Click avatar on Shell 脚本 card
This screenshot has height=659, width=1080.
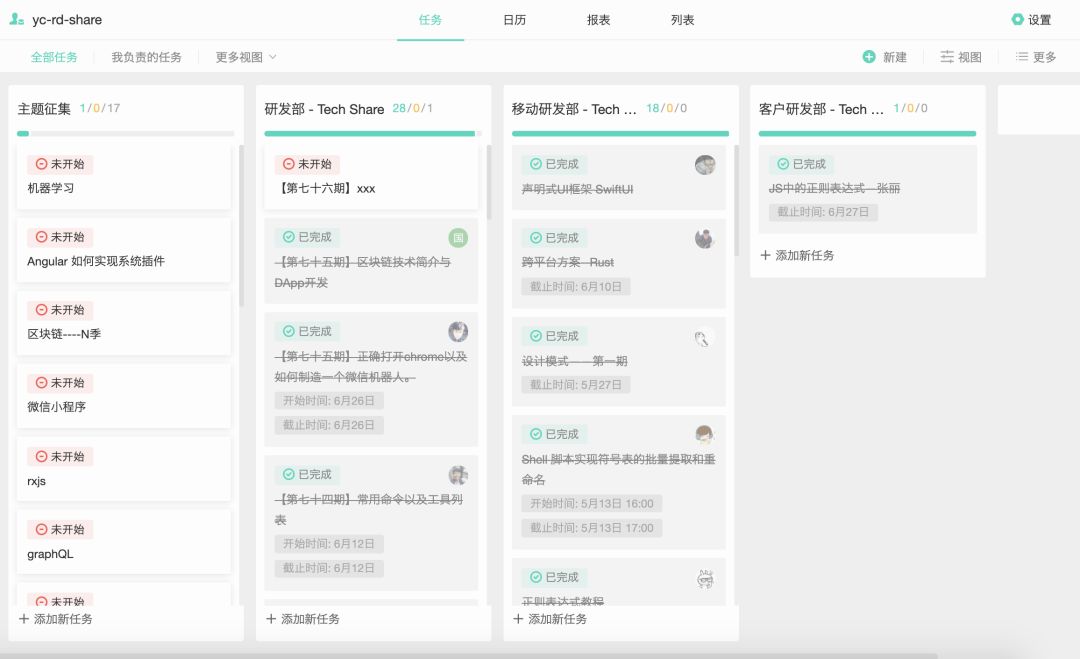tap(705, 435)
